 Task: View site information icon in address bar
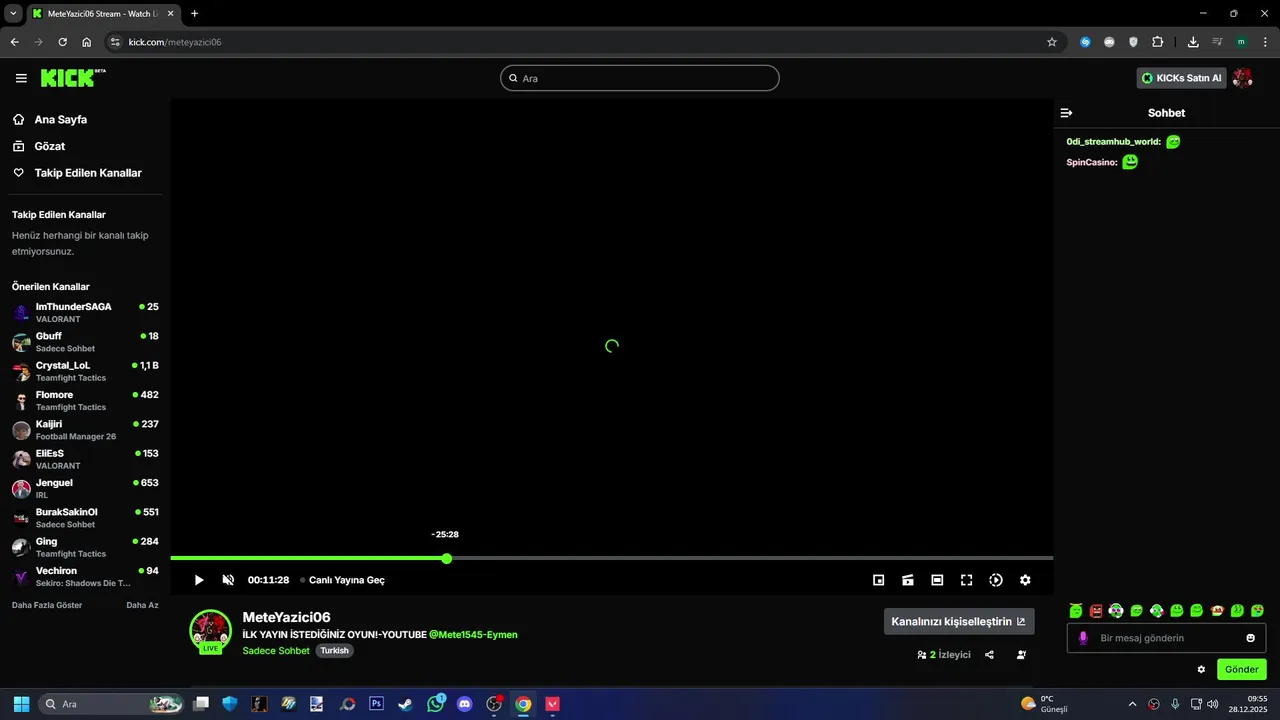(115, 42)
